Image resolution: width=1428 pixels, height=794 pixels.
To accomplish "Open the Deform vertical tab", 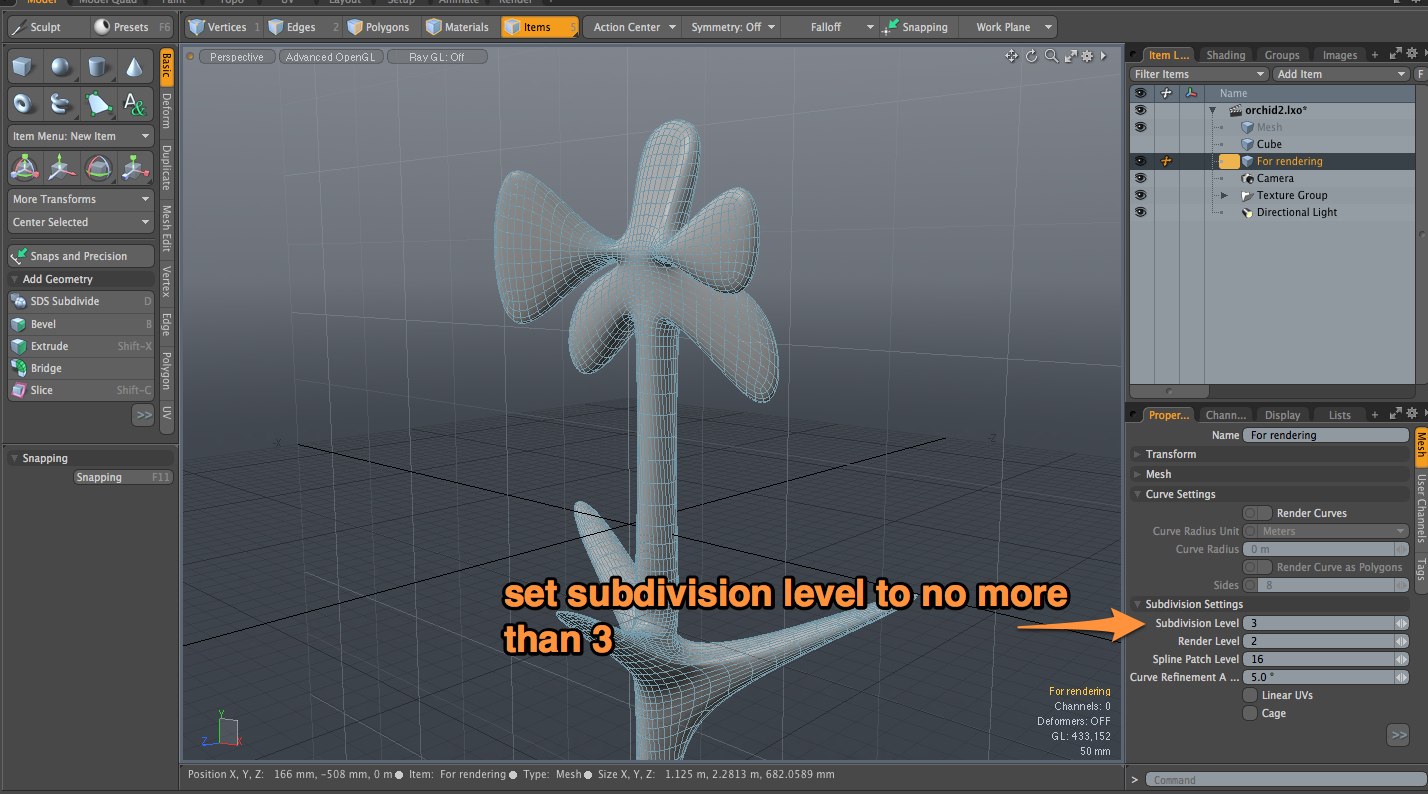I will (x=166, y=111).
